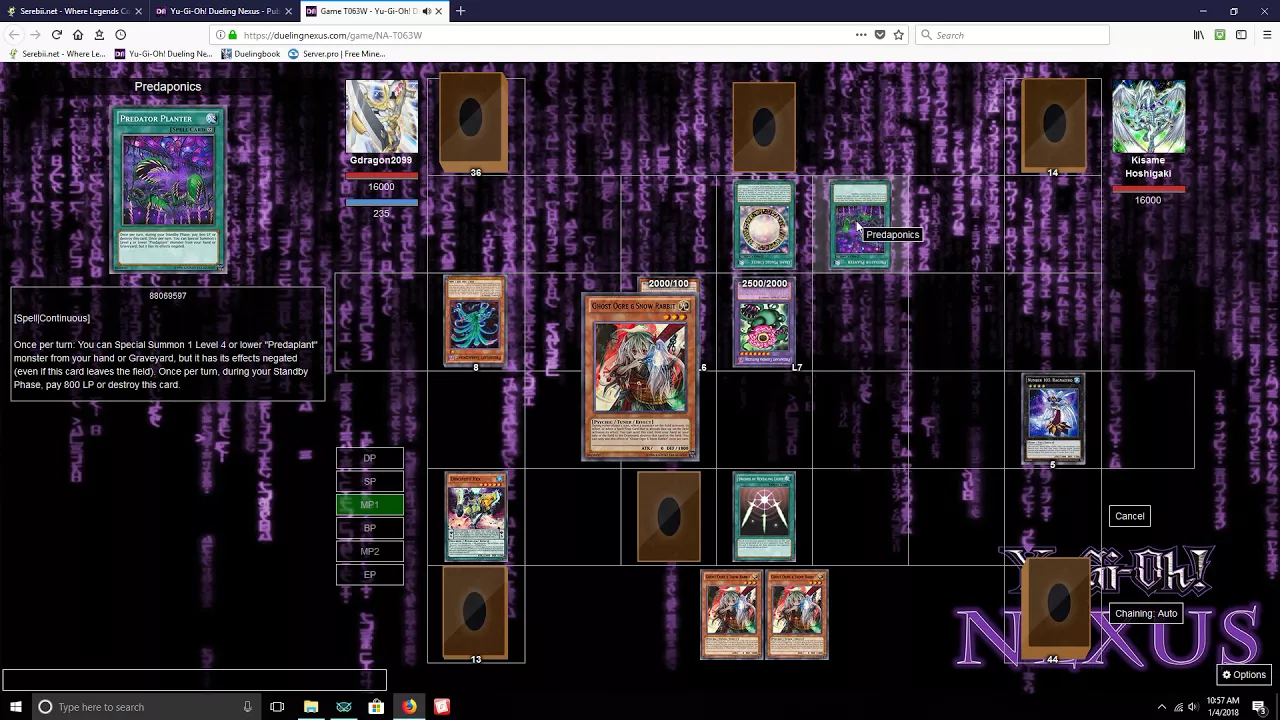1280x720 pixels.
Task: Go to MP2 phase button
Action: 369,551
